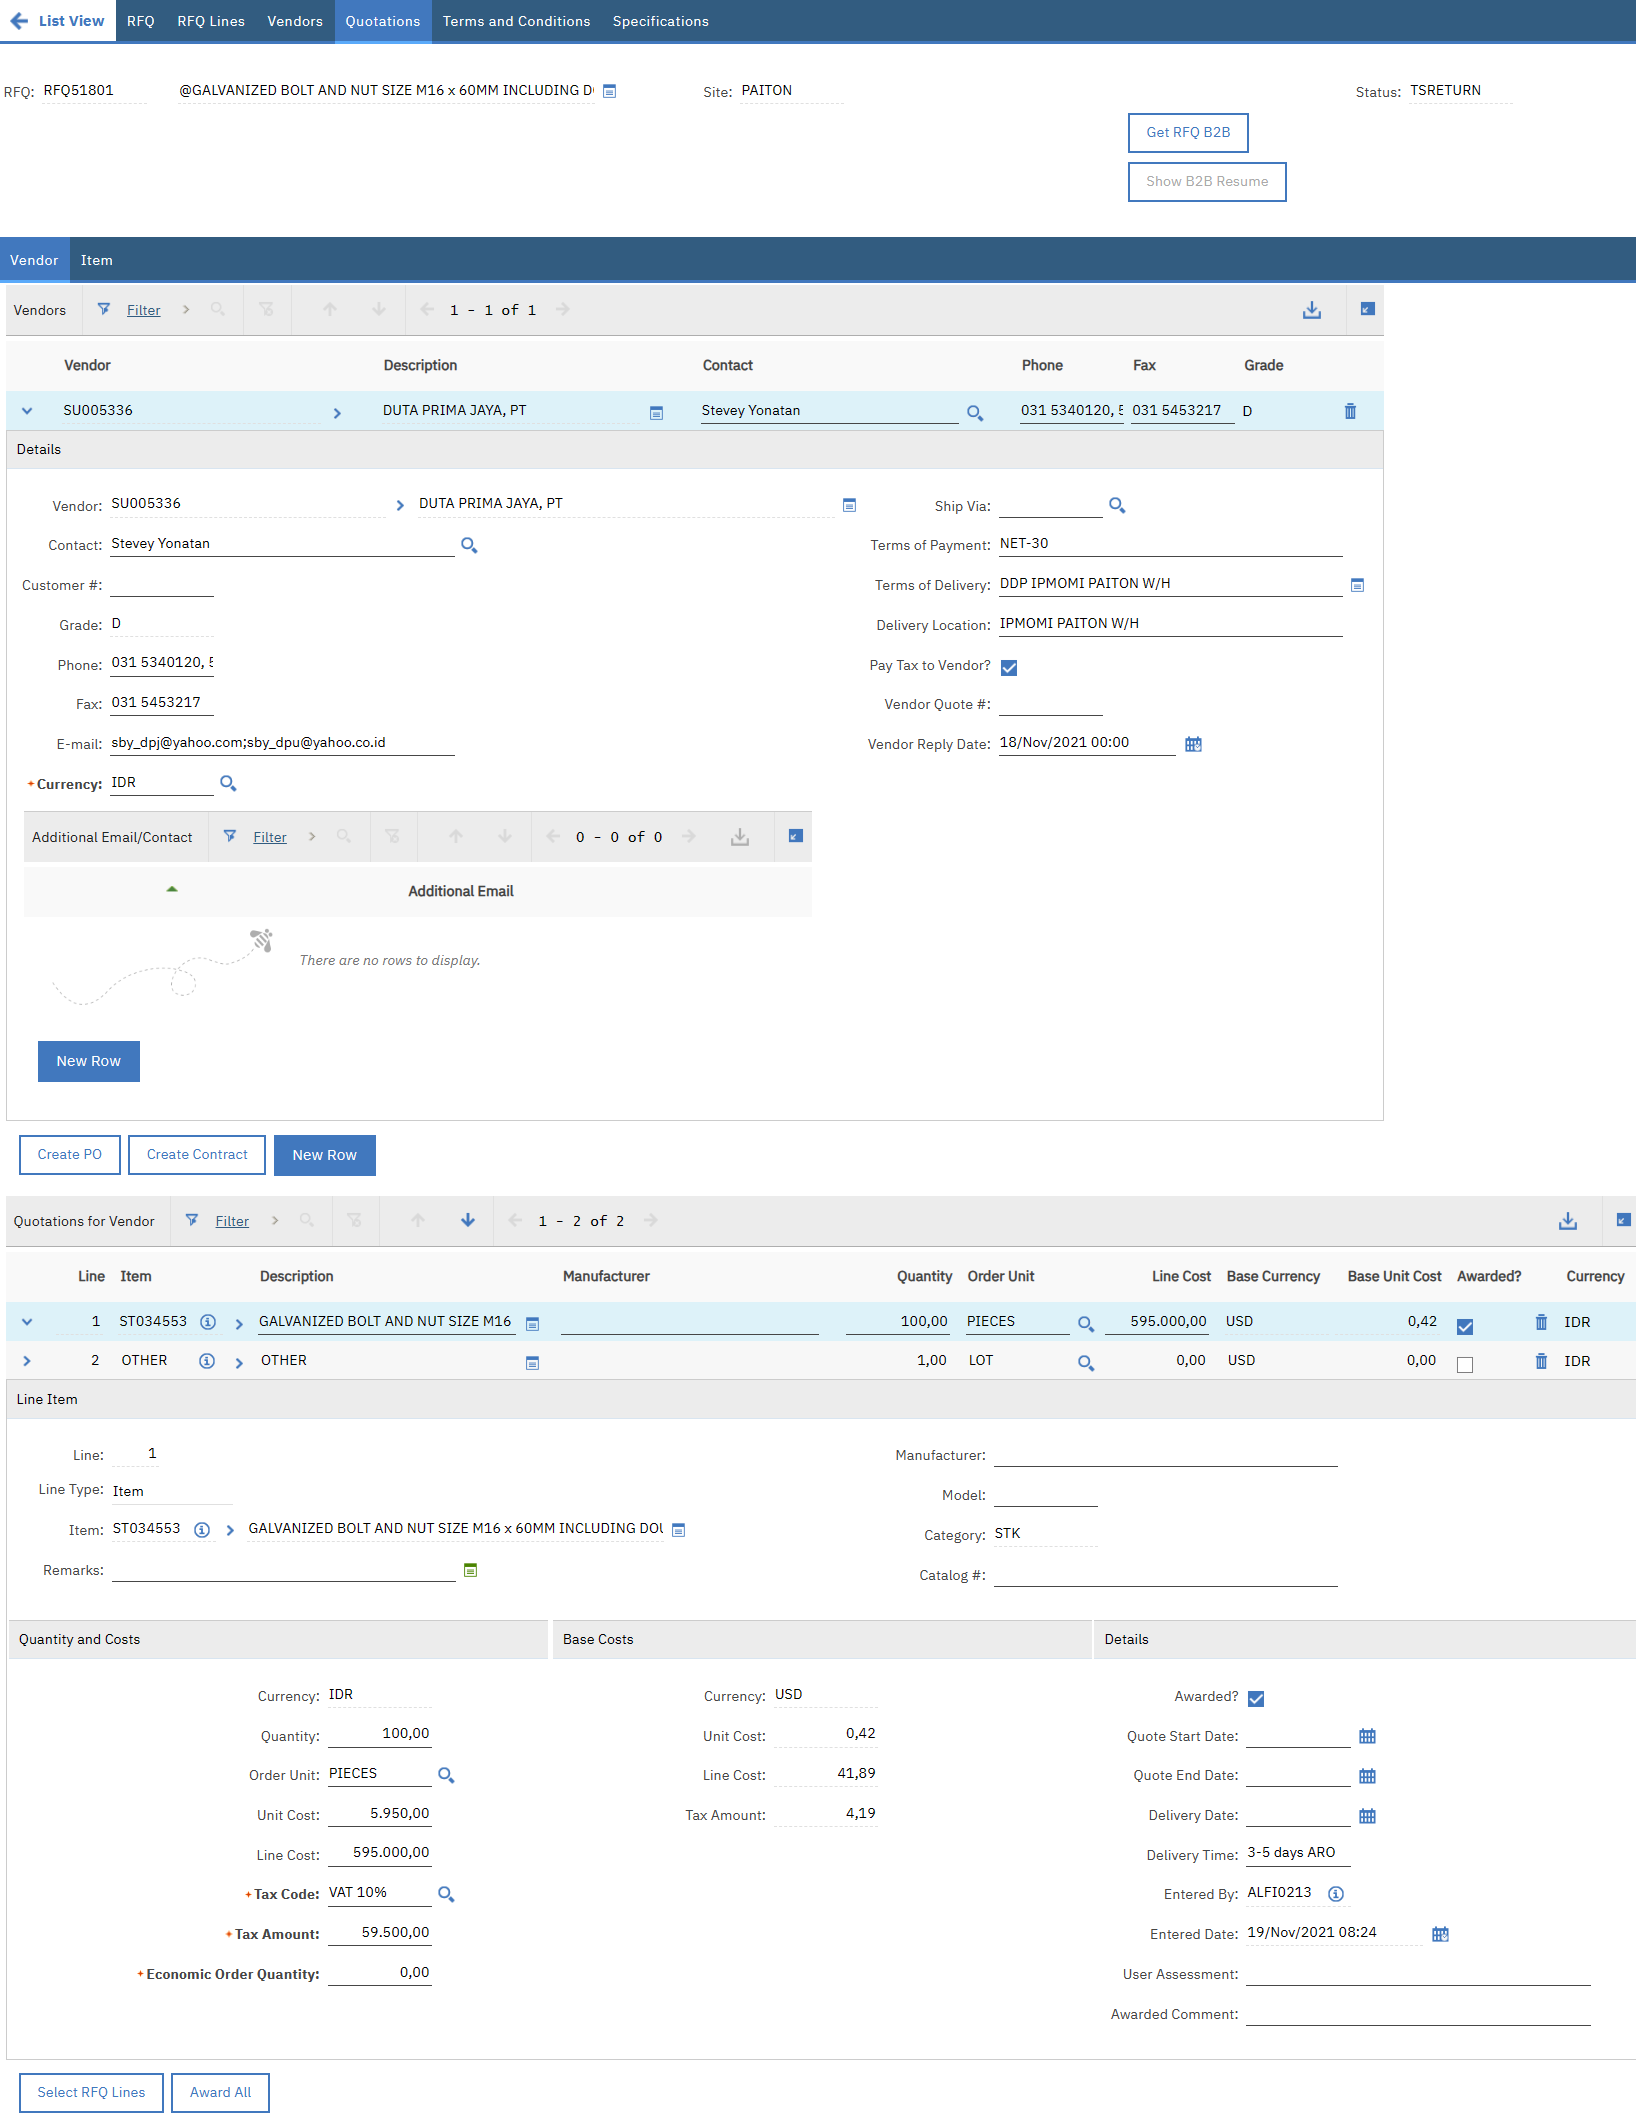Expand quotation line 2 details

coord(27,1361)
